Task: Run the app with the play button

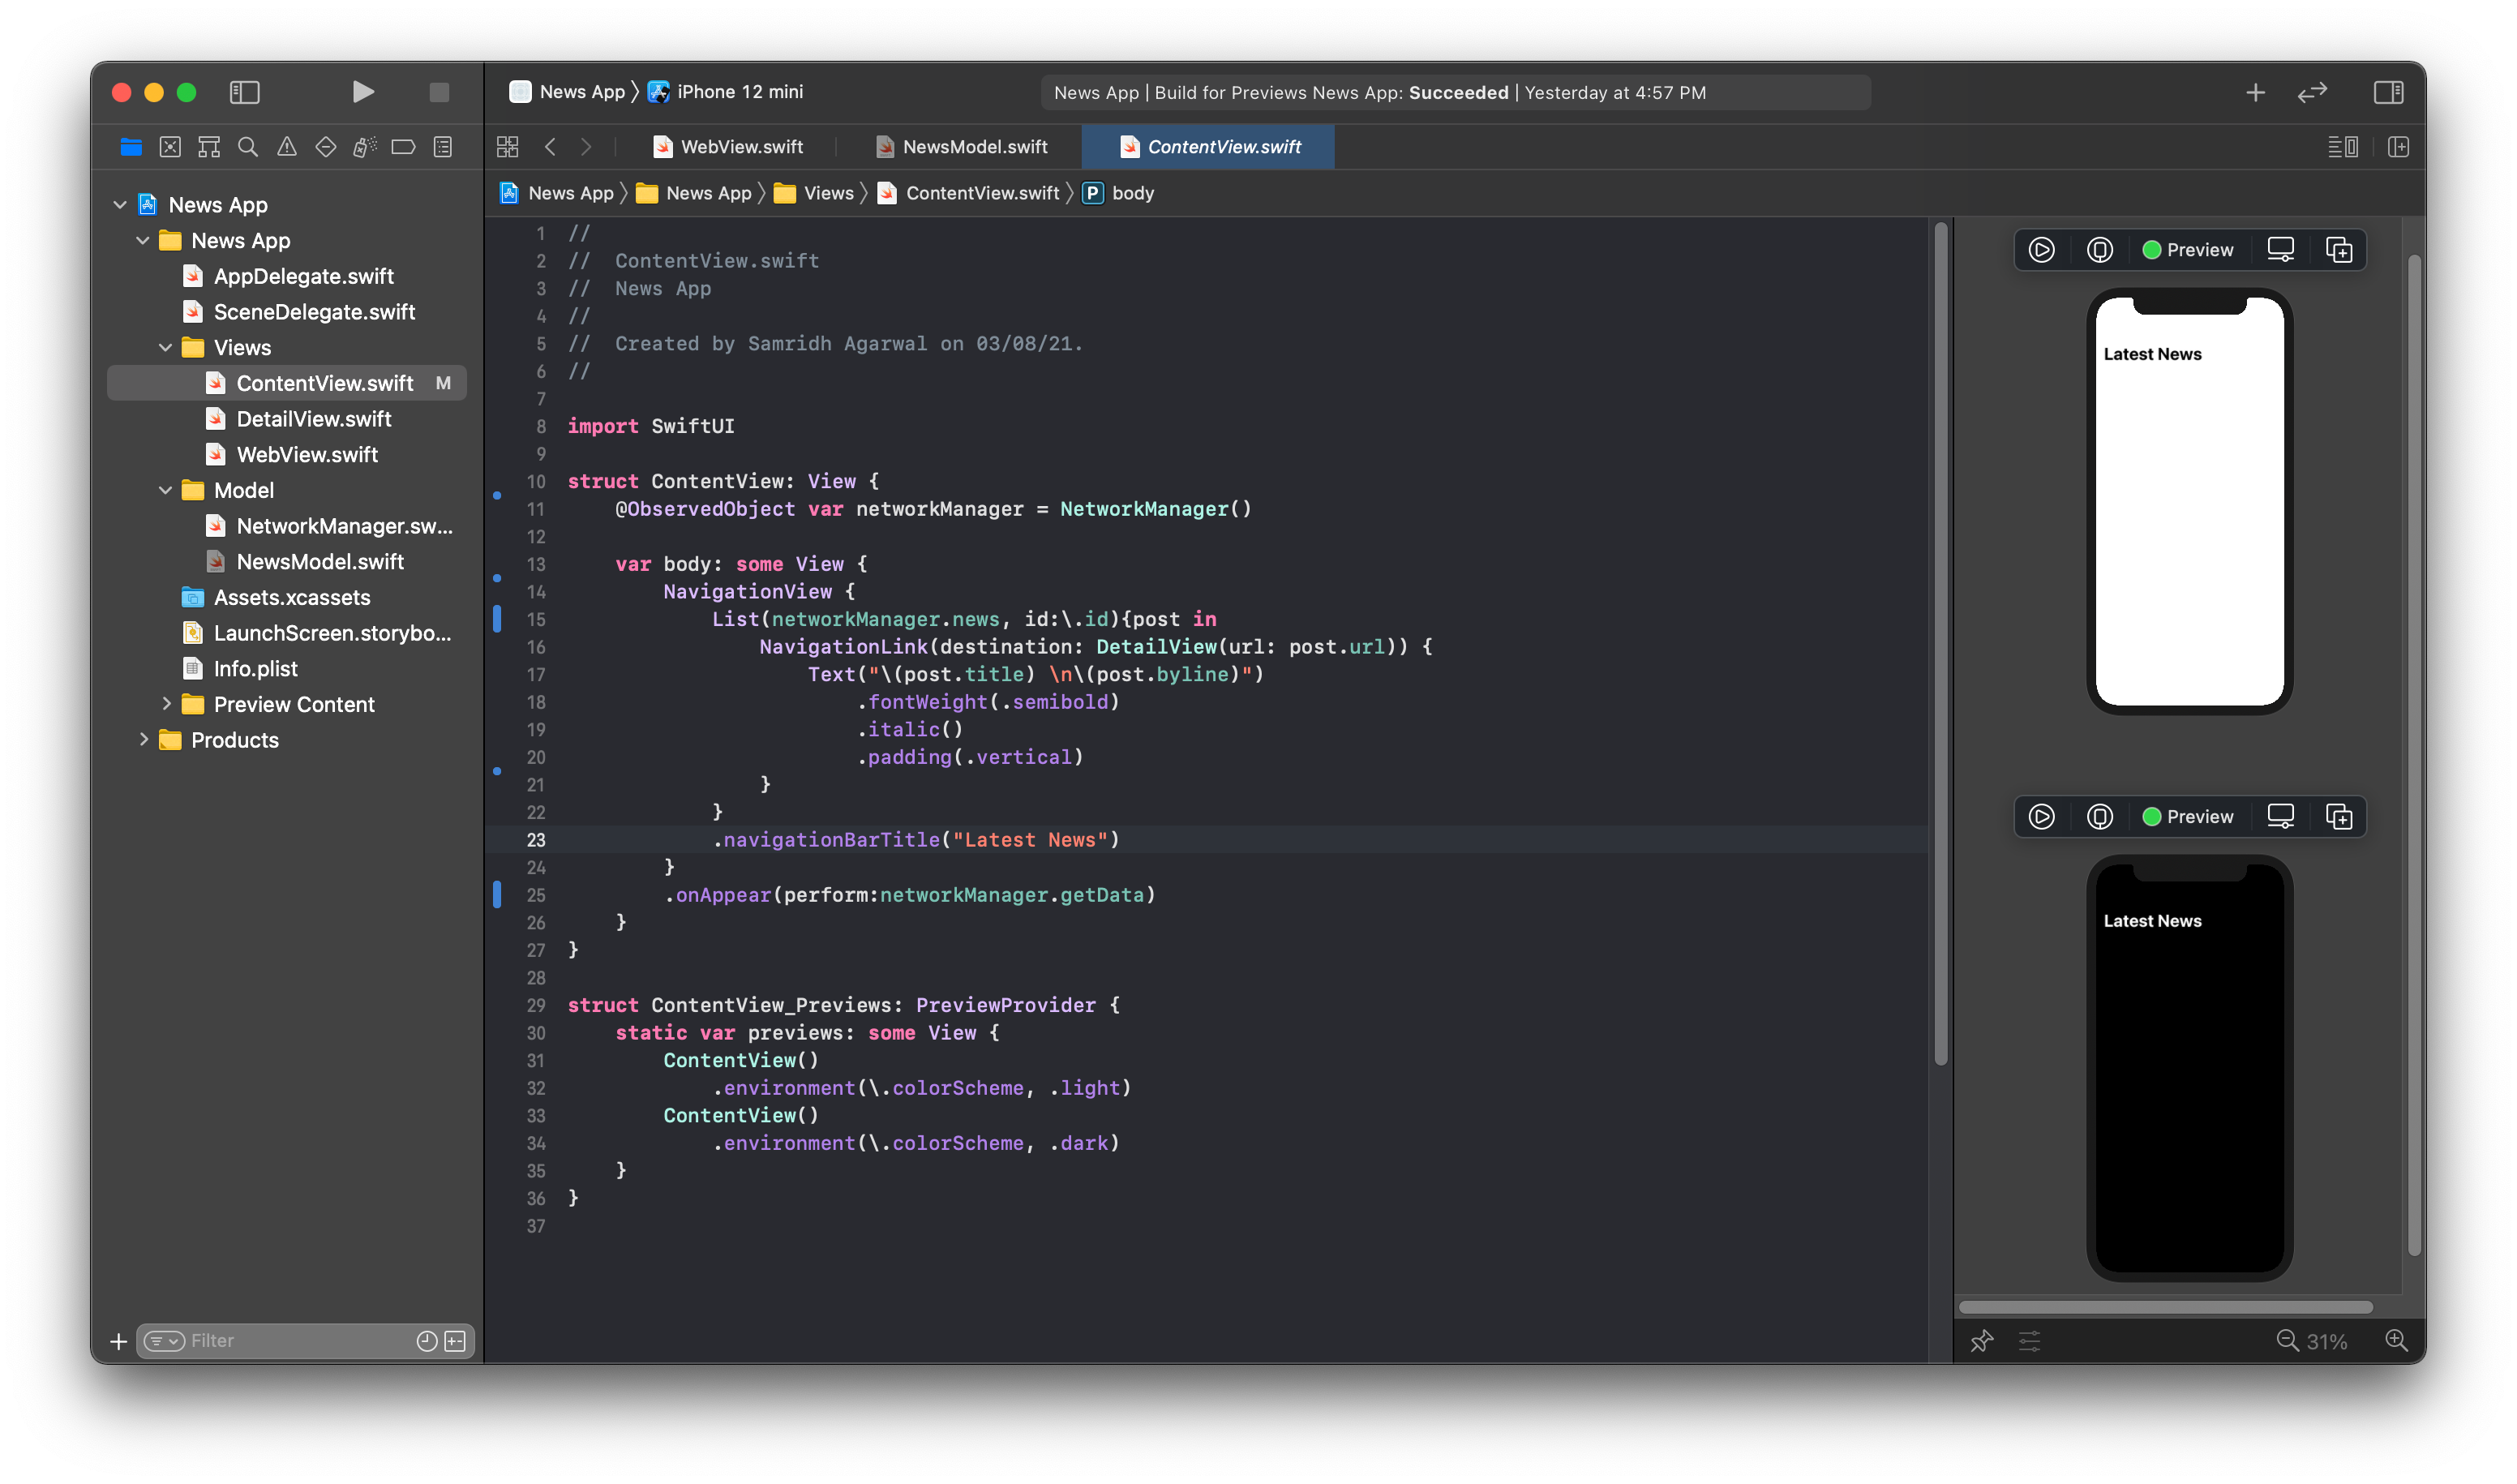Action: pyautogui.click(x=363, y=92)
